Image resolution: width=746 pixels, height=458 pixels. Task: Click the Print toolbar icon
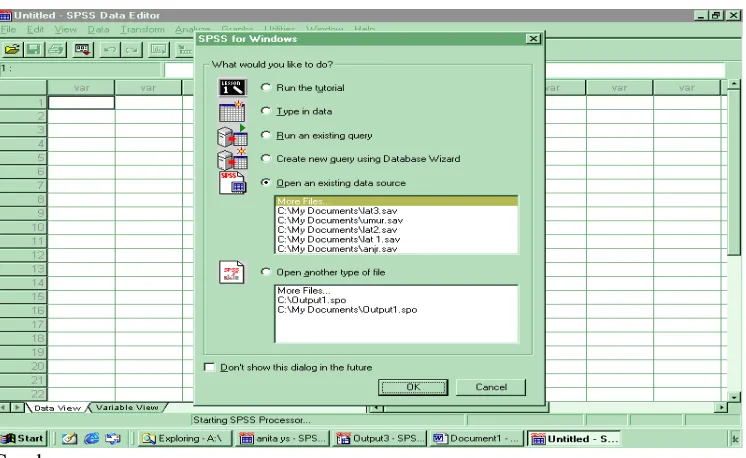click(55, 49)
